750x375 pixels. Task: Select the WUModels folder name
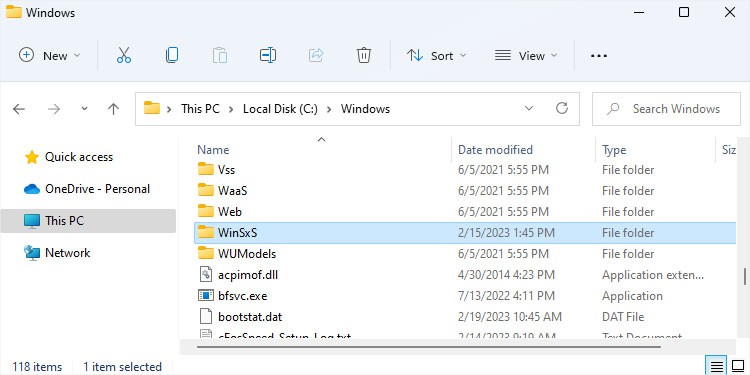click(x=247, y=254)
